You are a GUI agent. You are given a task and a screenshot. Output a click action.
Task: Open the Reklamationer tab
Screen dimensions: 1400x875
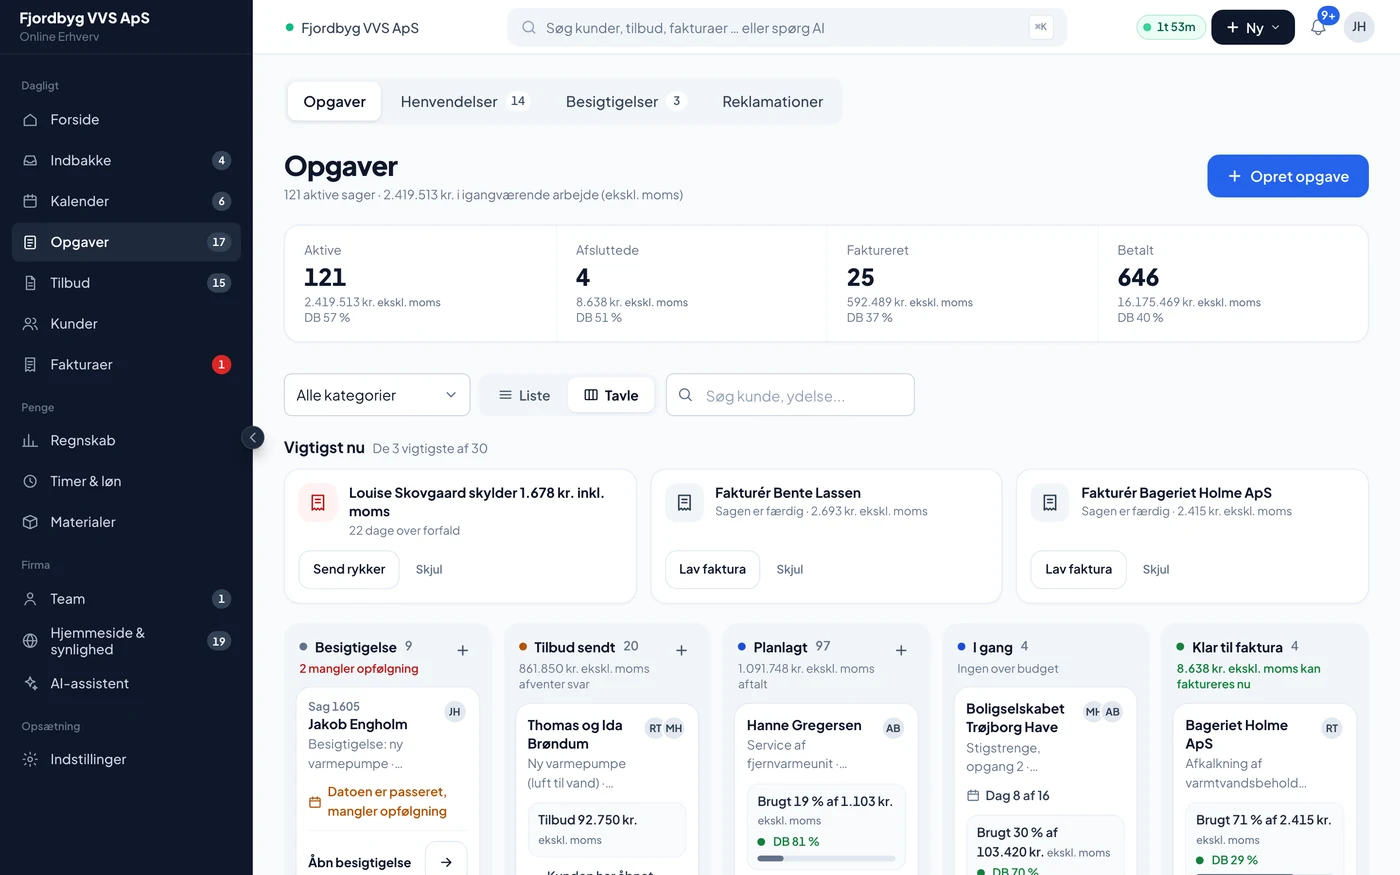773,101
